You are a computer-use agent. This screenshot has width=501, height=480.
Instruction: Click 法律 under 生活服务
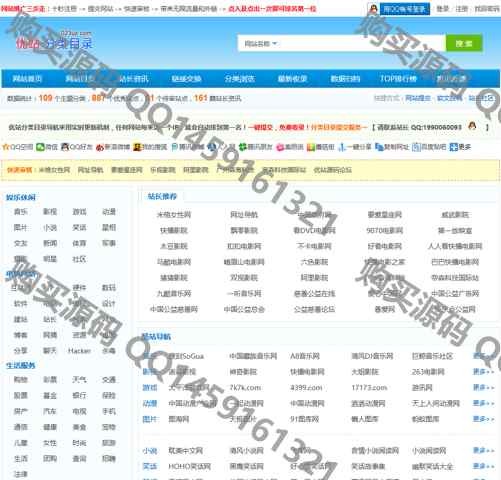point(21,474)
